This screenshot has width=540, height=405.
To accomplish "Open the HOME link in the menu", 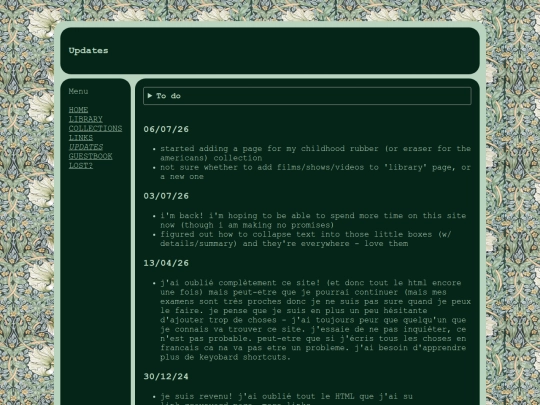I will click(x=78, y=110).
